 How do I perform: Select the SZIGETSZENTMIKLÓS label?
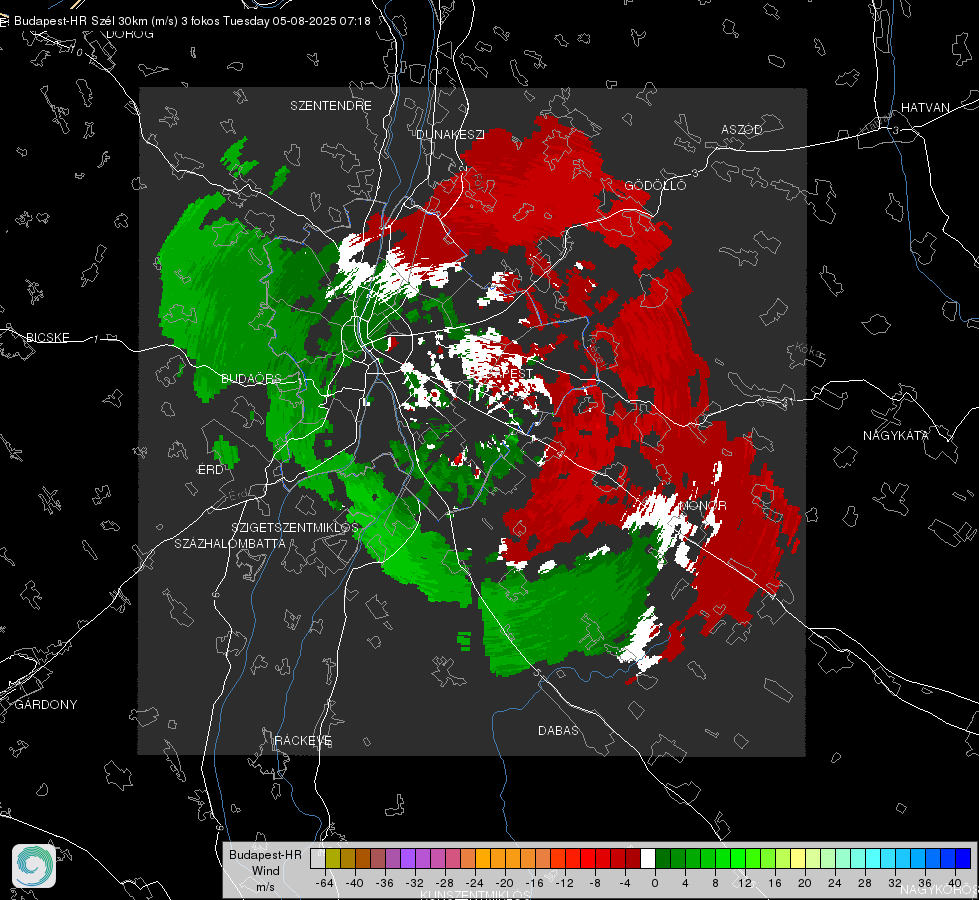pos(295,527)
